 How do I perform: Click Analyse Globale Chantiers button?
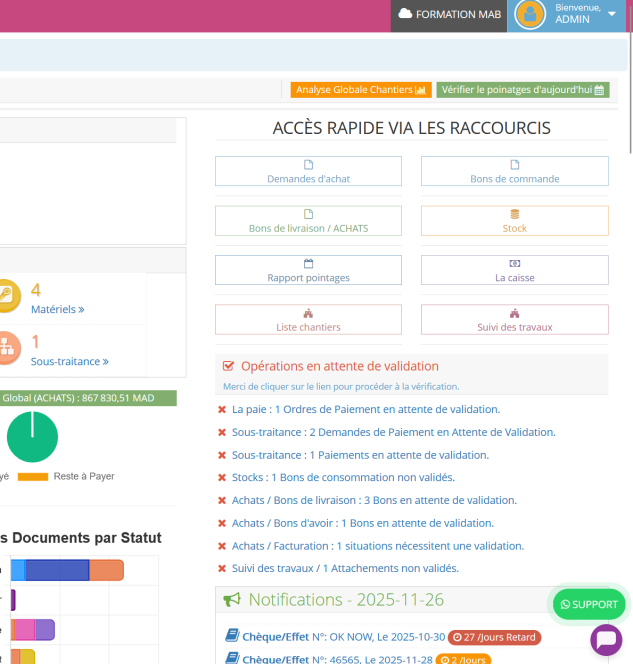[x=361, y=90]
